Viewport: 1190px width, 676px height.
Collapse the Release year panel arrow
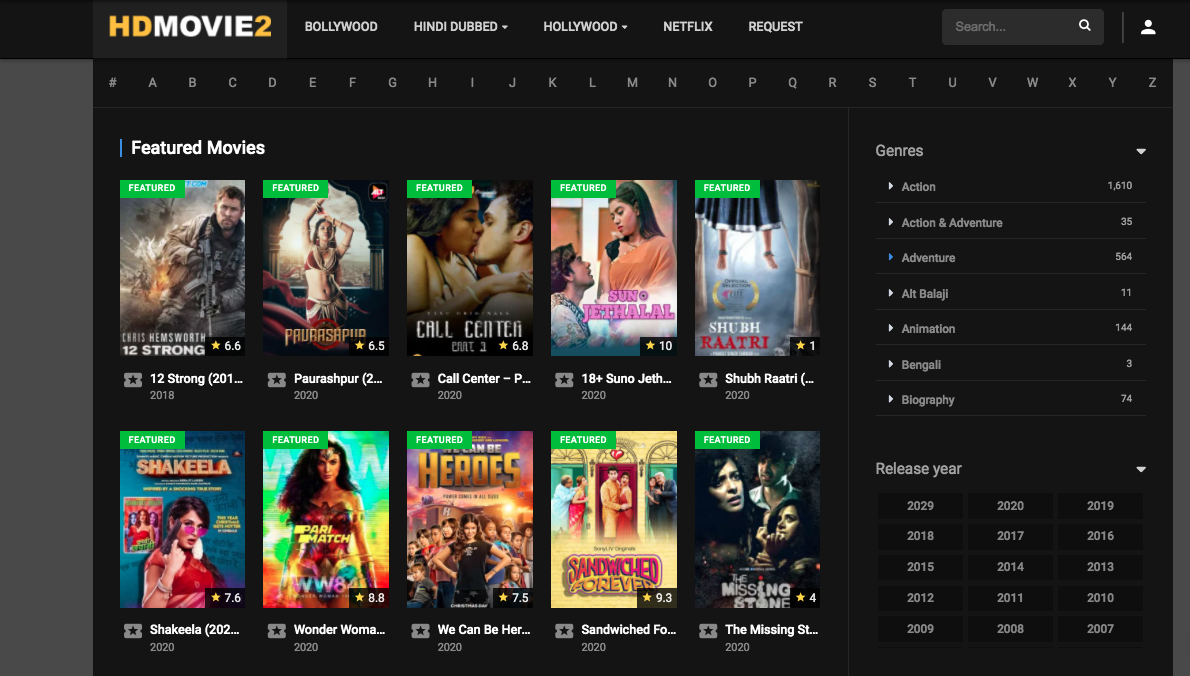click(x=1140, y=469)
